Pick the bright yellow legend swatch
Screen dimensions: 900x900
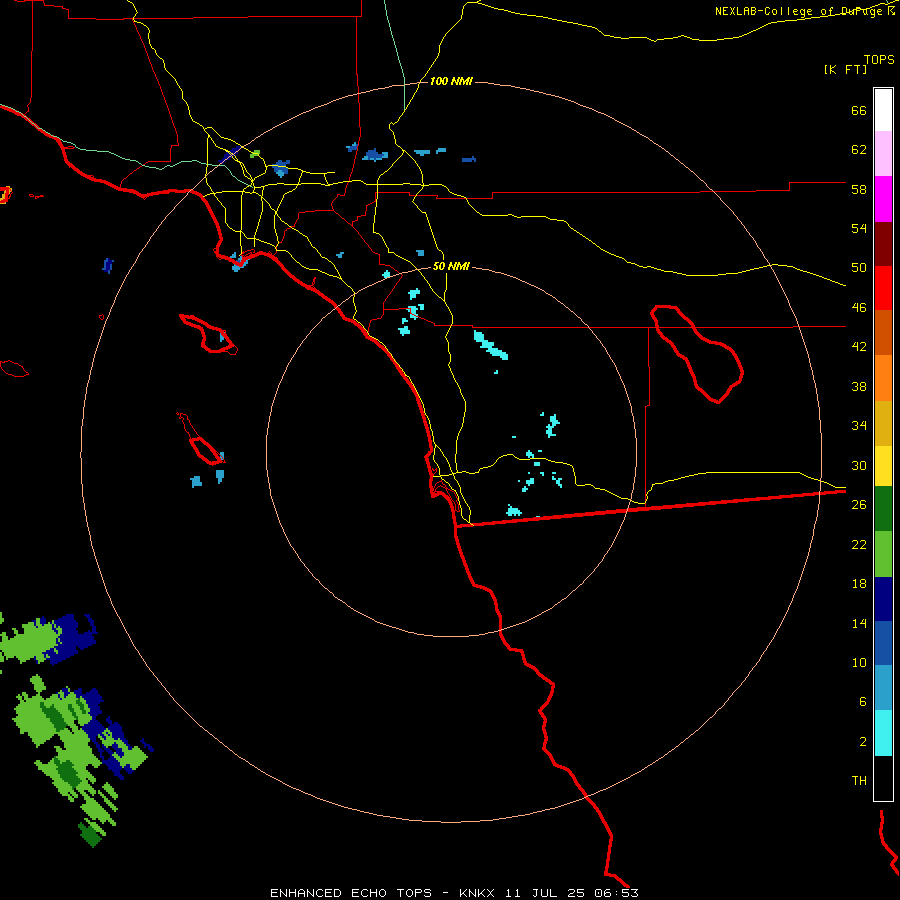click(883, 466)
